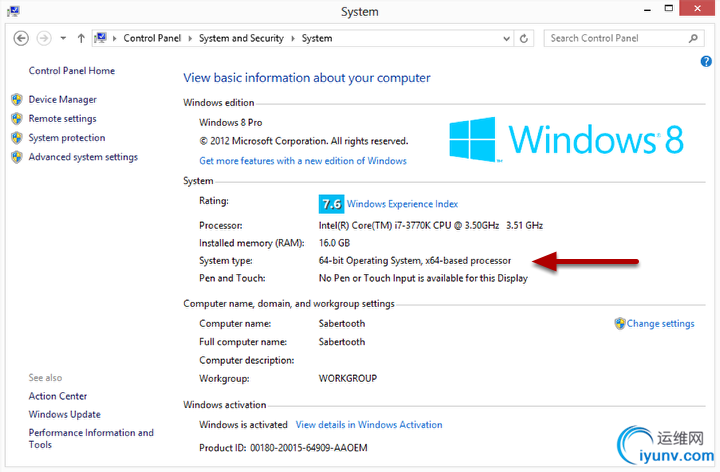Click the Up one level arrow
Screen dimensions: 720x472
(81, 39)
